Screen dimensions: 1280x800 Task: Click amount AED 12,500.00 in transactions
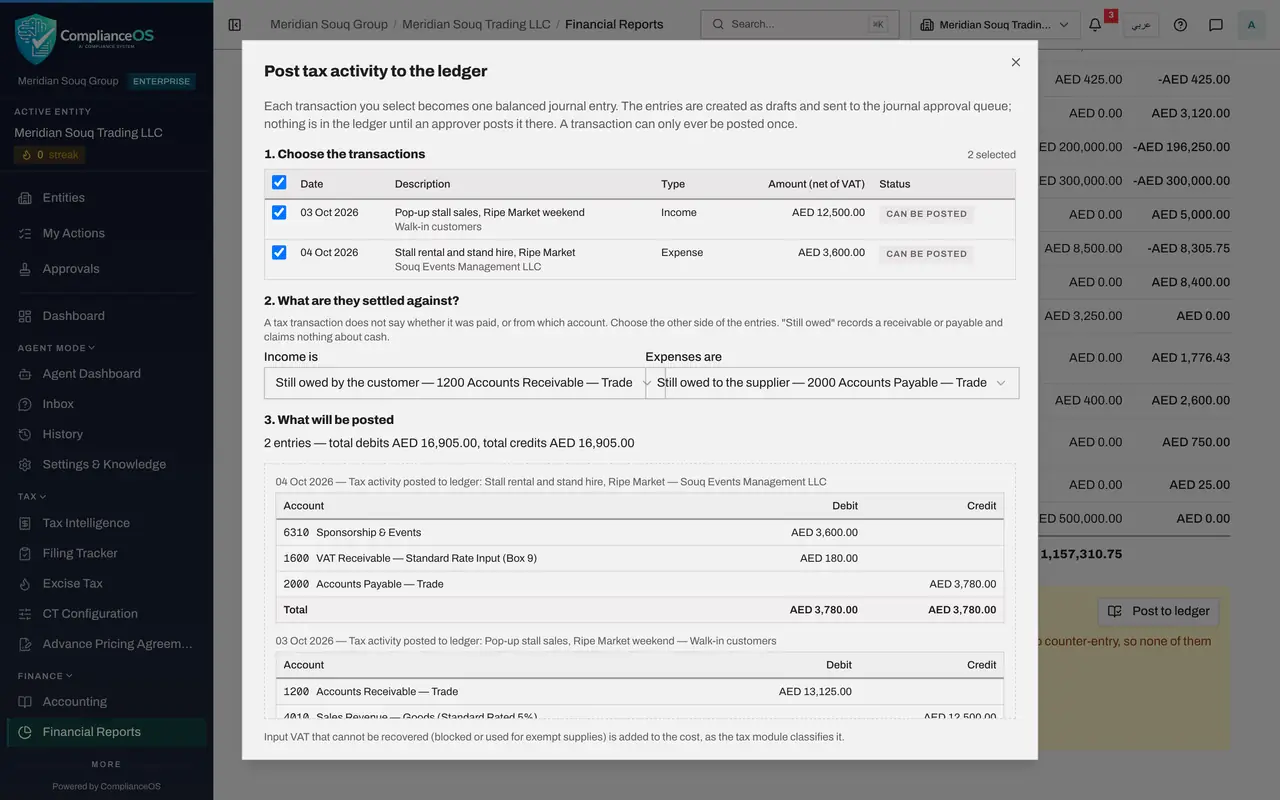point(828,212)
